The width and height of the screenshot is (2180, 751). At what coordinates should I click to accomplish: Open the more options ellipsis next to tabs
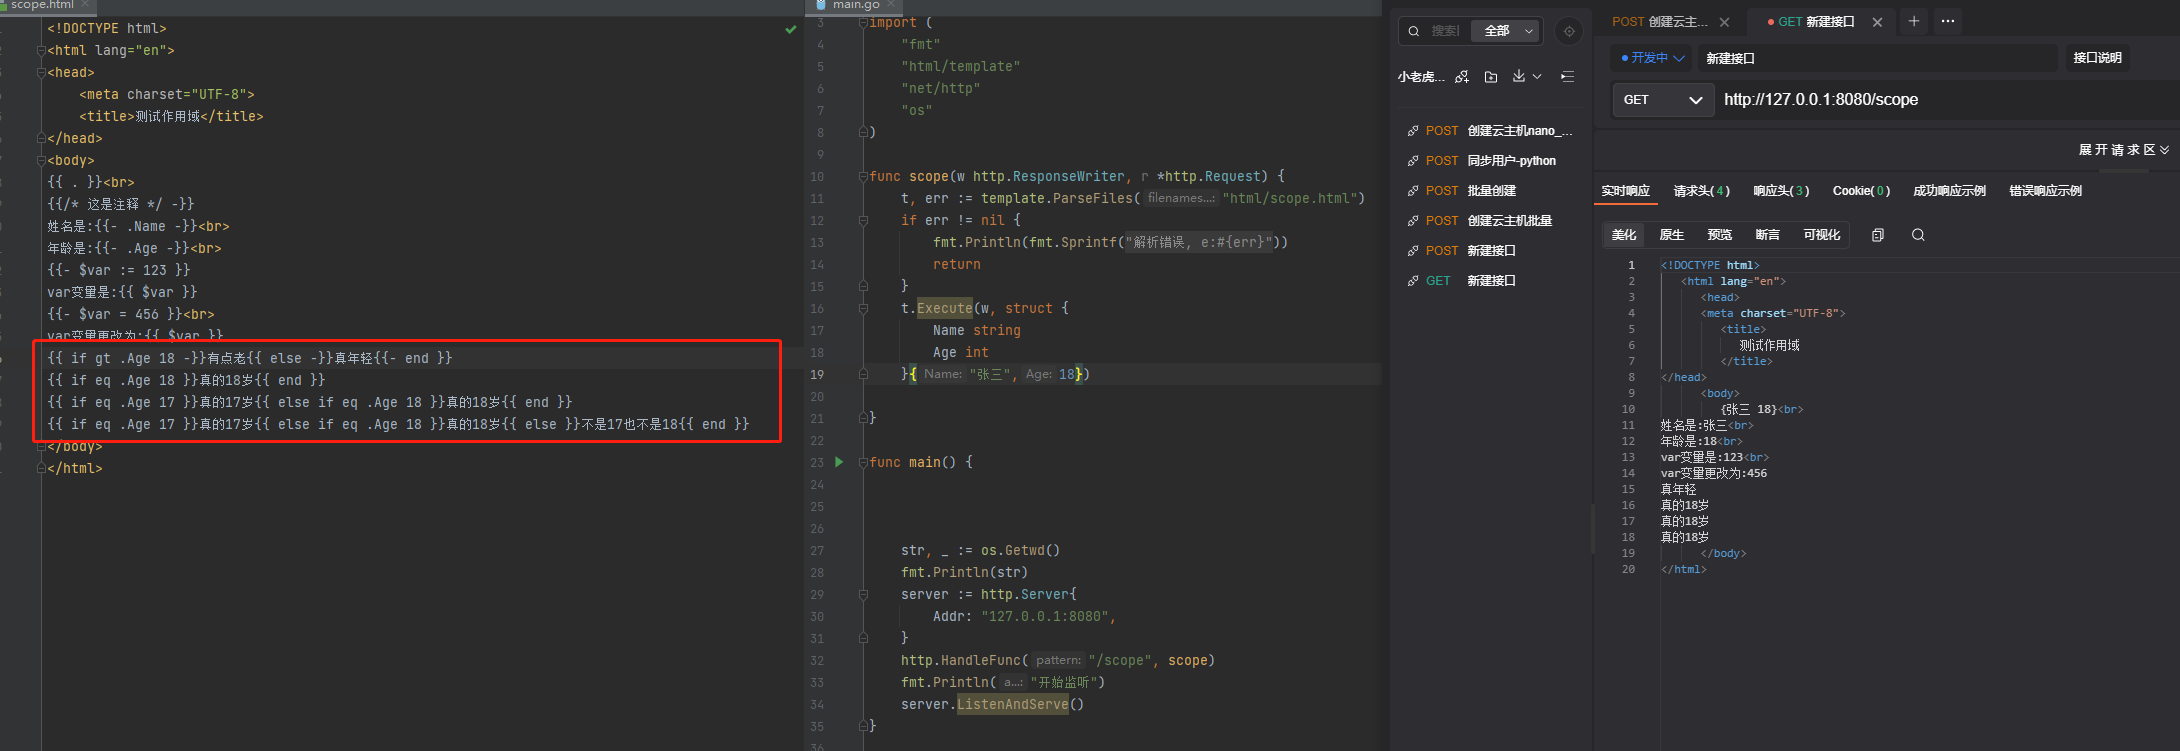click(x=1947, y=21)
